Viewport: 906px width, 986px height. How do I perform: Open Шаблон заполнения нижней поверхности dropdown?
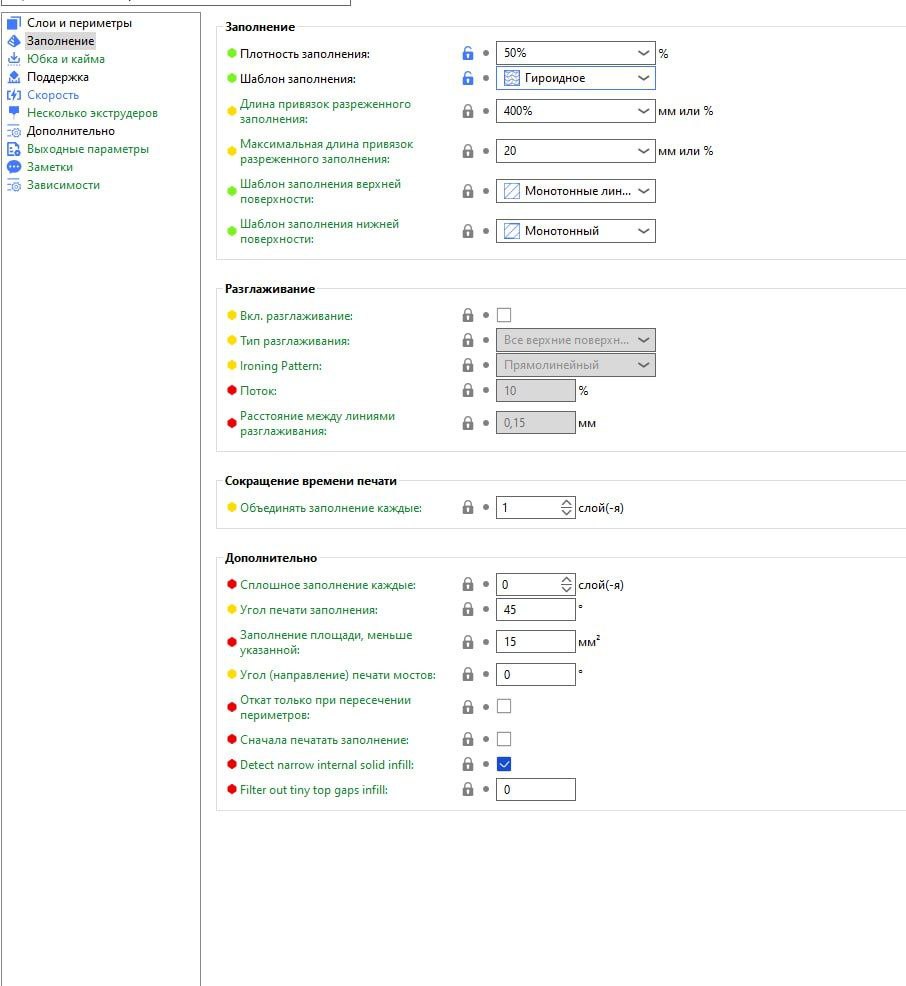click(x=643, y=231)
